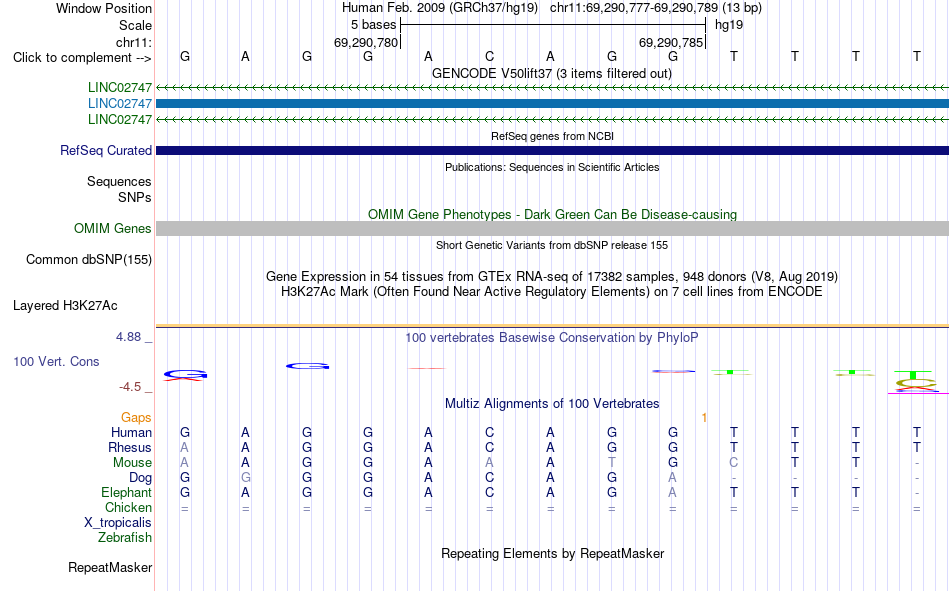Click the "5 bases" scale bar label
The height and width of the screenshot is (591, 950).
point(373,25)
